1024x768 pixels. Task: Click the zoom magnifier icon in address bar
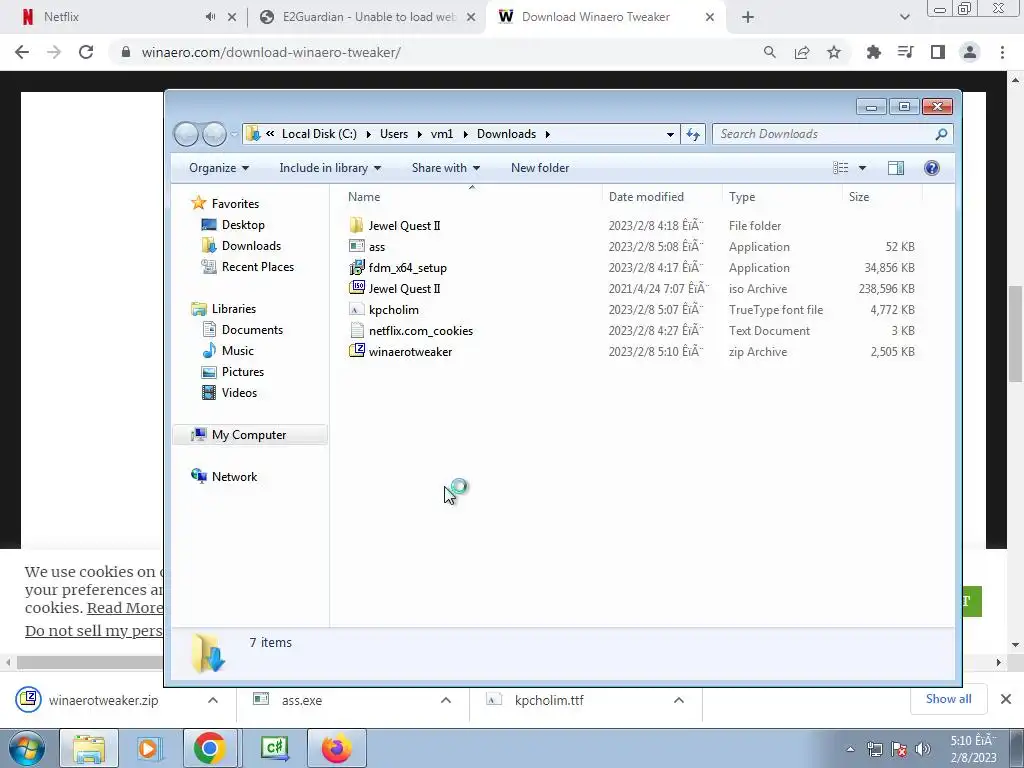(x=770, y=52)
